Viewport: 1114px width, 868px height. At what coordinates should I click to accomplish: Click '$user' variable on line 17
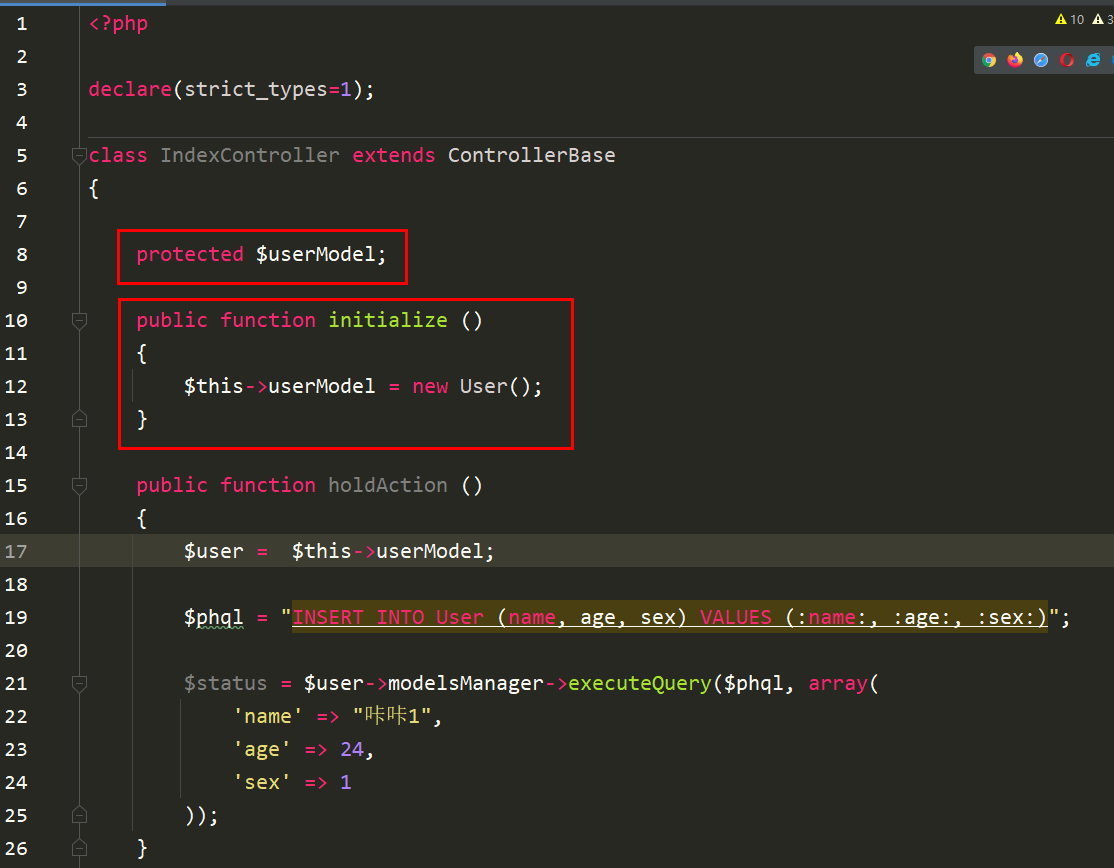(x=214, y=551)
